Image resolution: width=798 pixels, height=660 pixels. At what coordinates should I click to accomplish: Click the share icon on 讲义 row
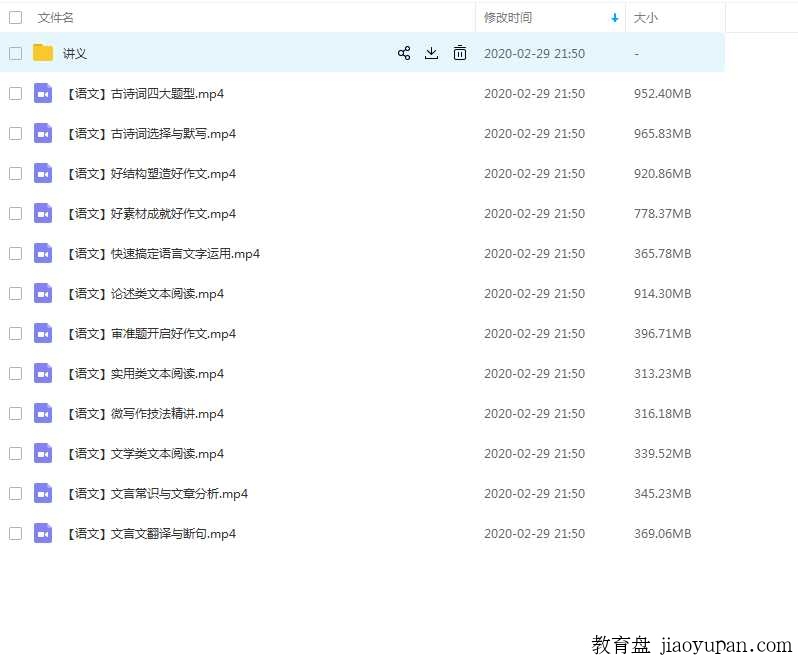(404, 53)
